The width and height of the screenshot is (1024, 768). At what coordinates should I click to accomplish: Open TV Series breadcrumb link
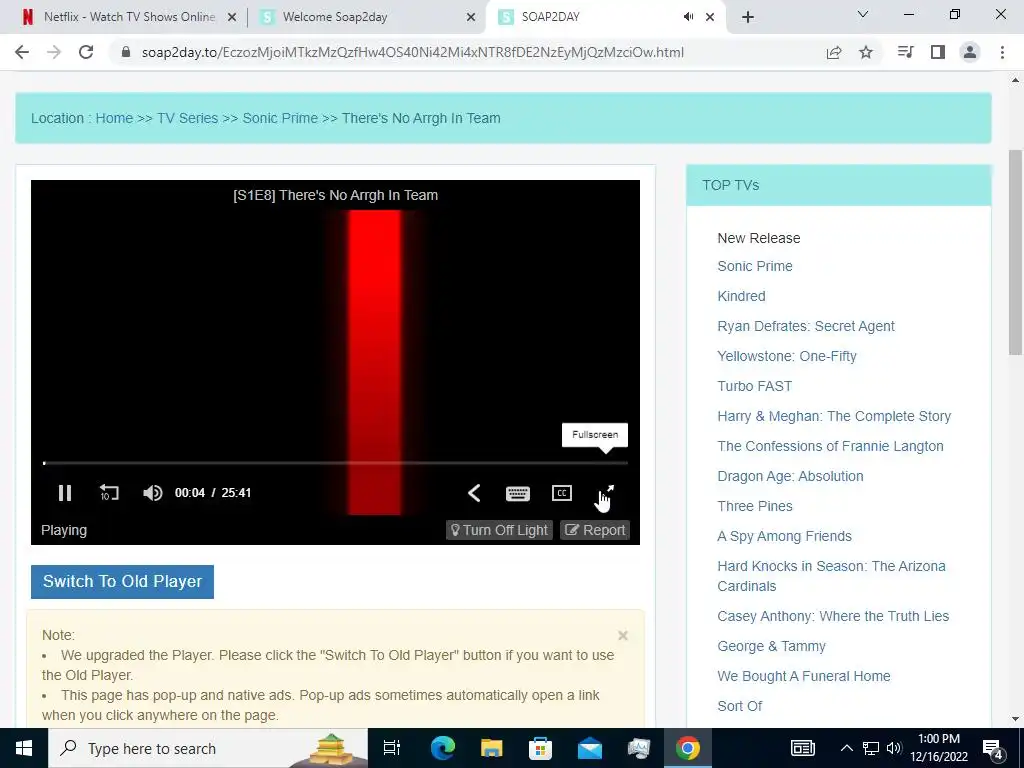click(187, 118)
